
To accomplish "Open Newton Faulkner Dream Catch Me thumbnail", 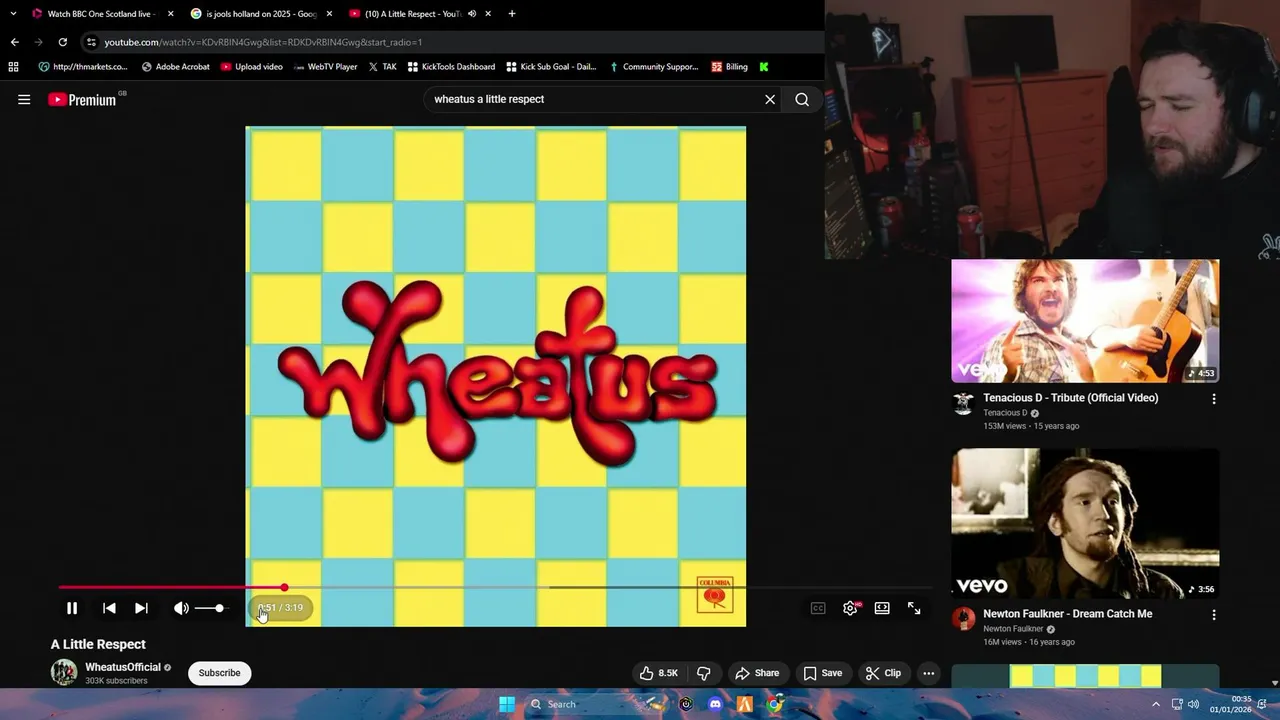I will tap(1085, 523).
